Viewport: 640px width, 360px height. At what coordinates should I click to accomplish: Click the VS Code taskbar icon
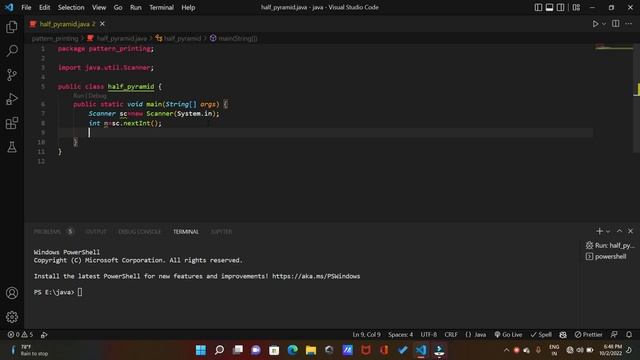[421, 350]
